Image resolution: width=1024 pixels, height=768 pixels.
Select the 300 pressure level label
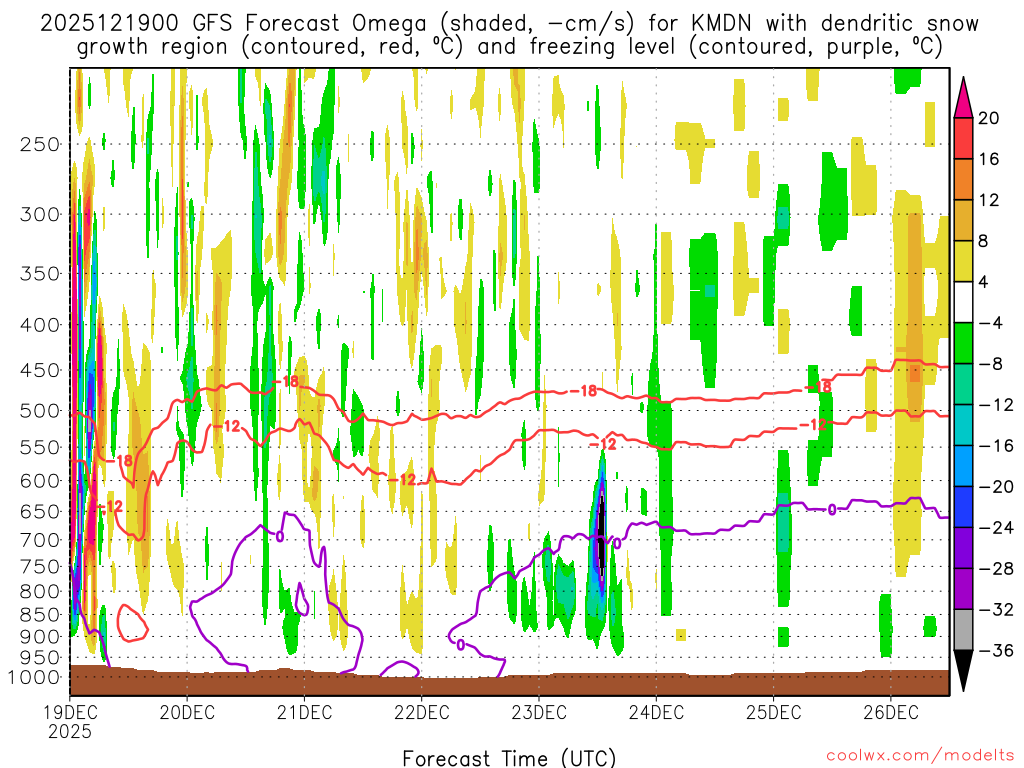[40, 214]
